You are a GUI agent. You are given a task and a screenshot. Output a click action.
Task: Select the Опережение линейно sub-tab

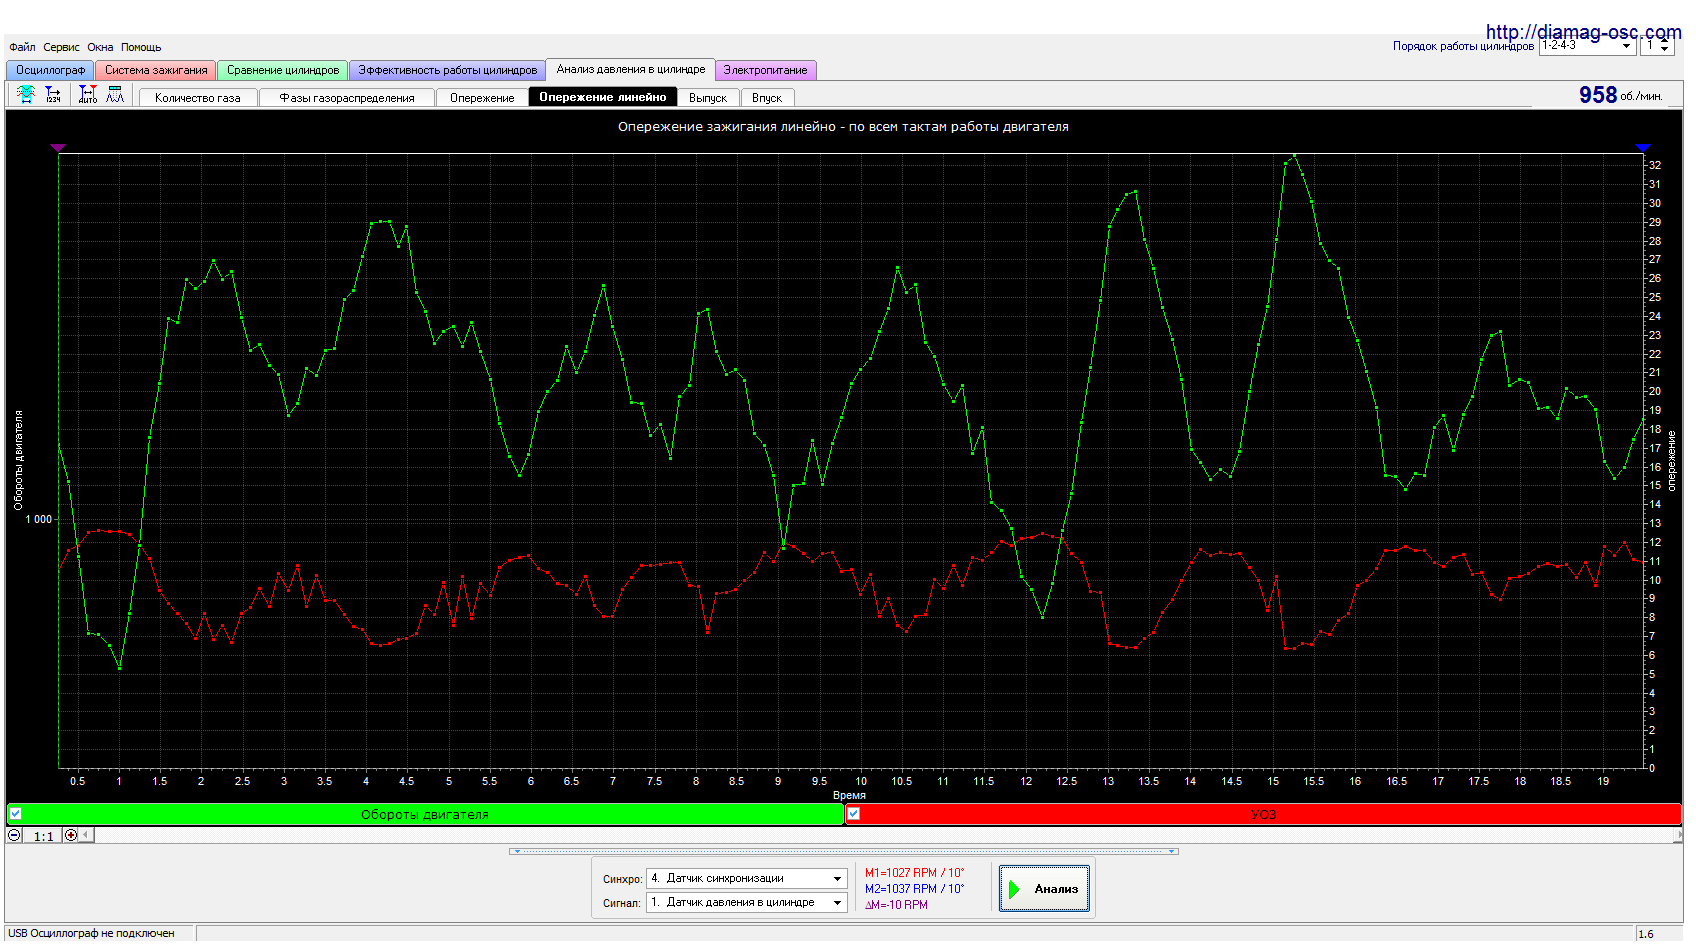click(603, 97)
